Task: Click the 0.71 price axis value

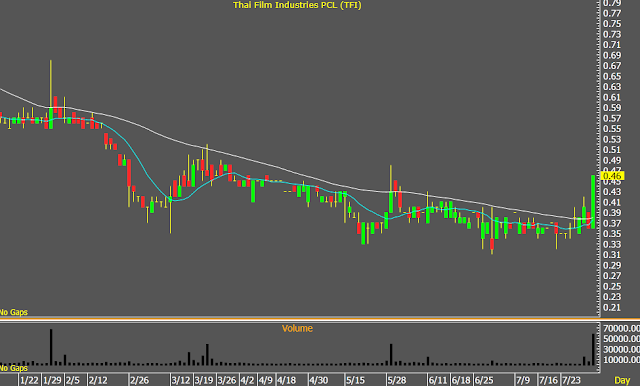Action: coord(612,45)
